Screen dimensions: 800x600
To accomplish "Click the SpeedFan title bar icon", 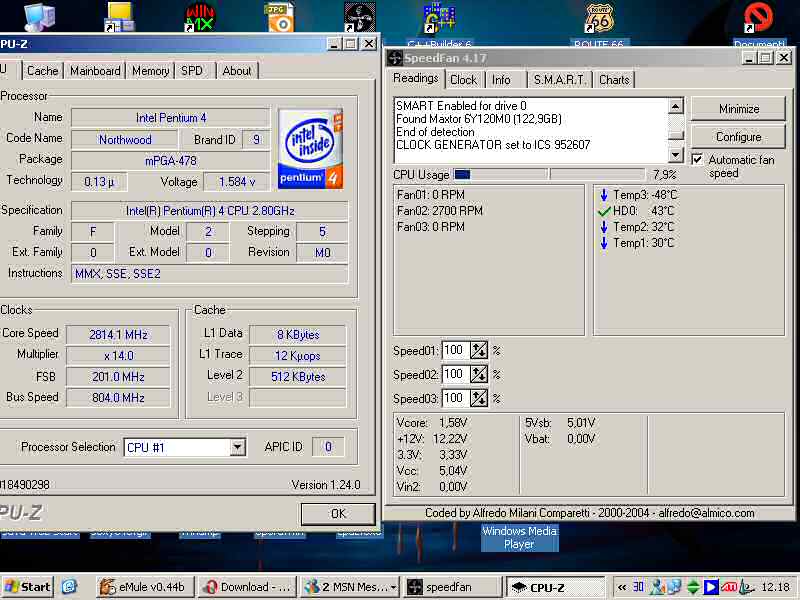I will click(x=394, y=58).
